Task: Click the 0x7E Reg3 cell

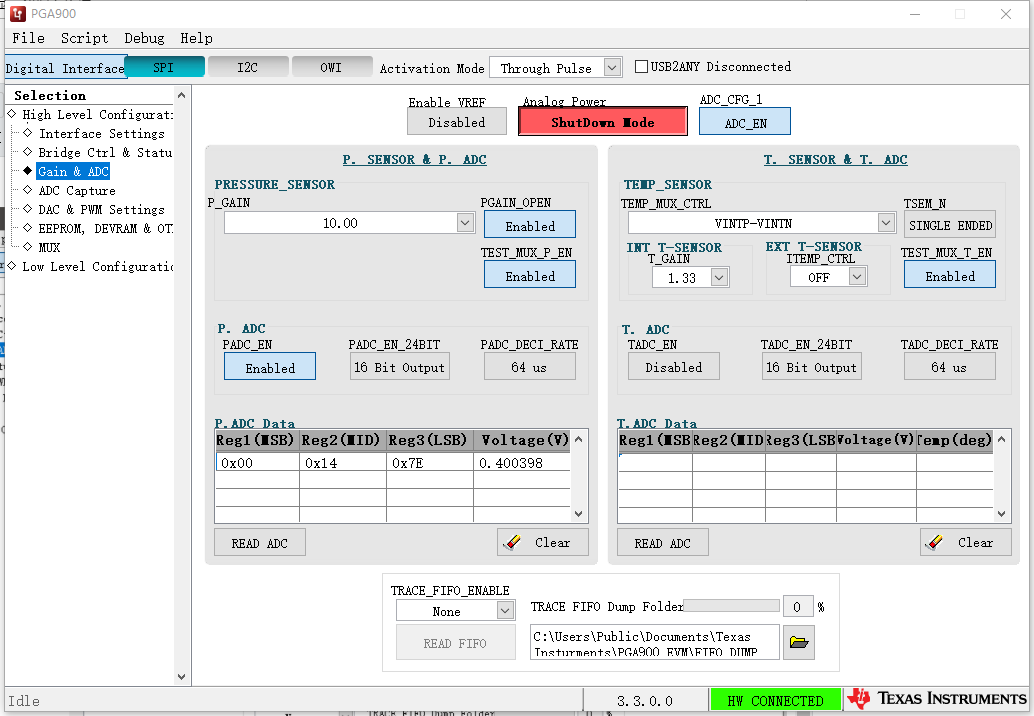Action: click(429, 463)
